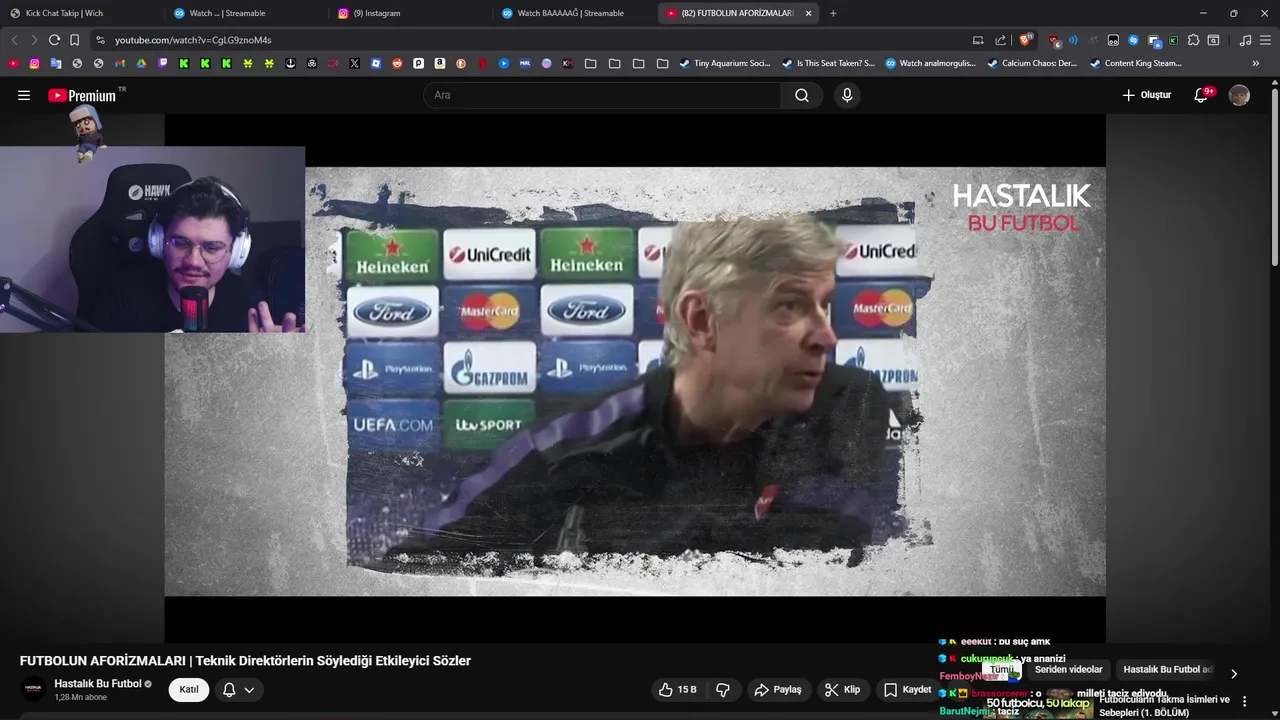
Task: Open the extensions puzzle icon
Action: (1193, 40)
